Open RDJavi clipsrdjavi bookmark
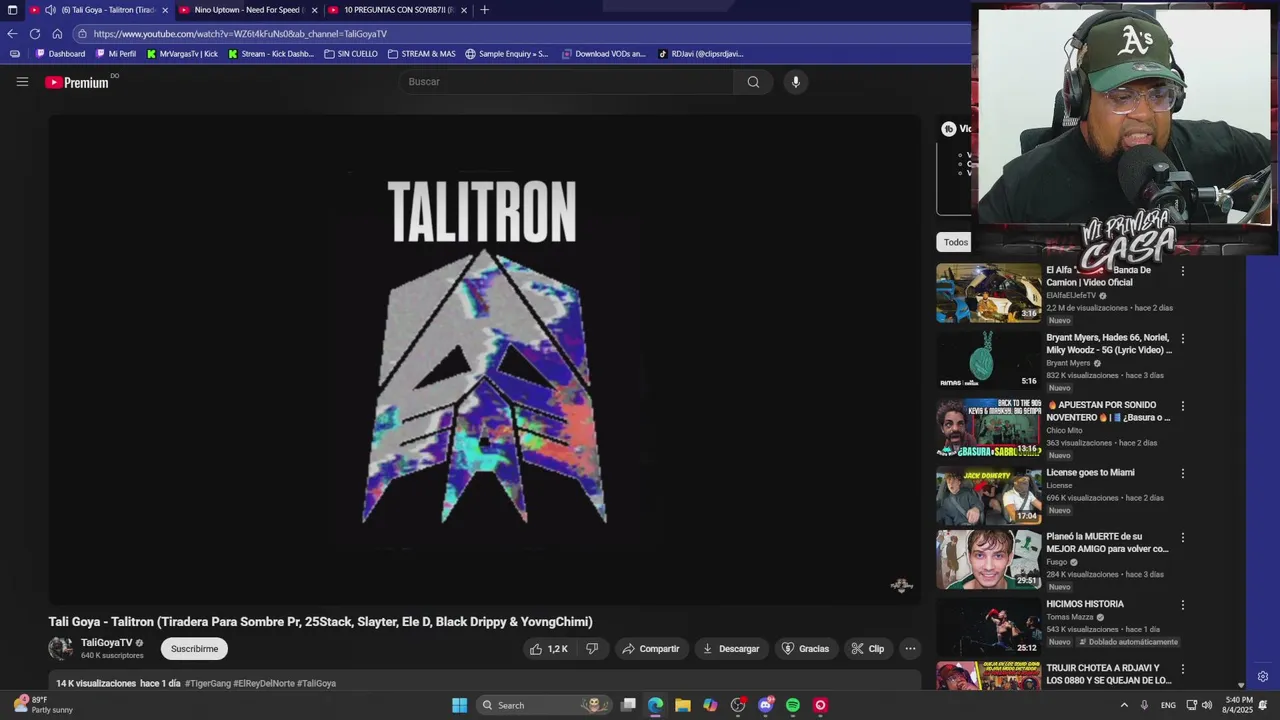 pyautogui.click(x=701, y=54)
